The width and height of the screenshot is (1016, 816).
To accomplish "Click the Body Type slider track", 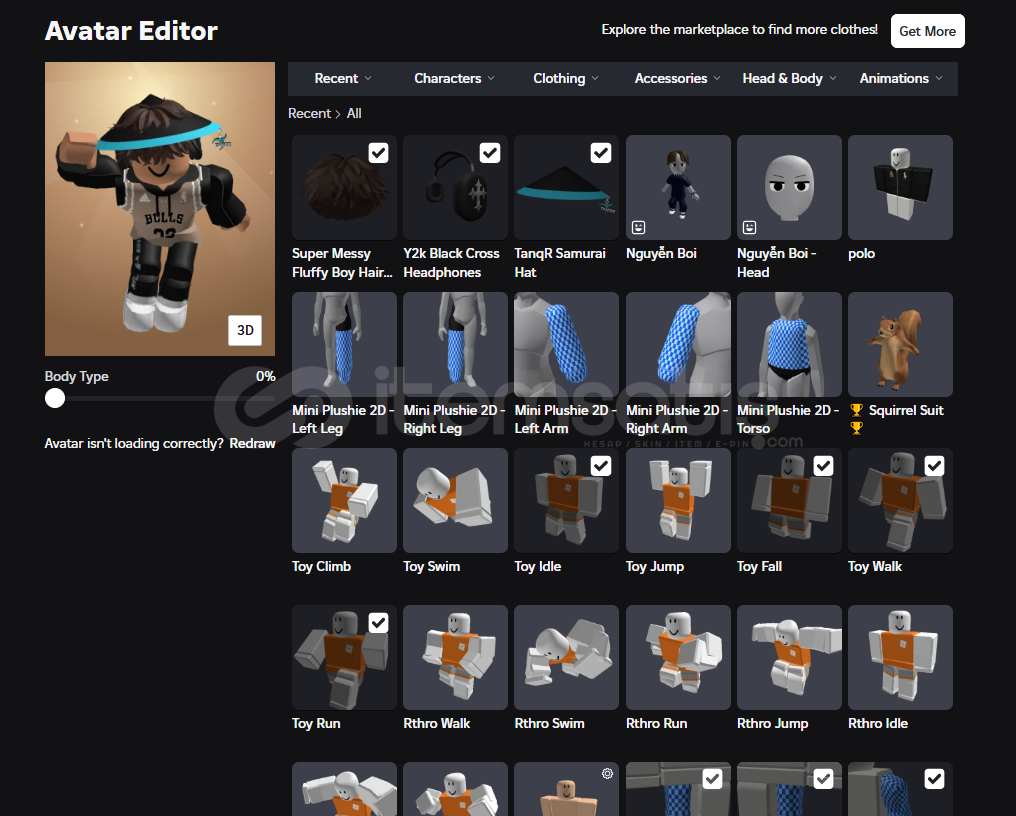I will (x=160, y=398).
